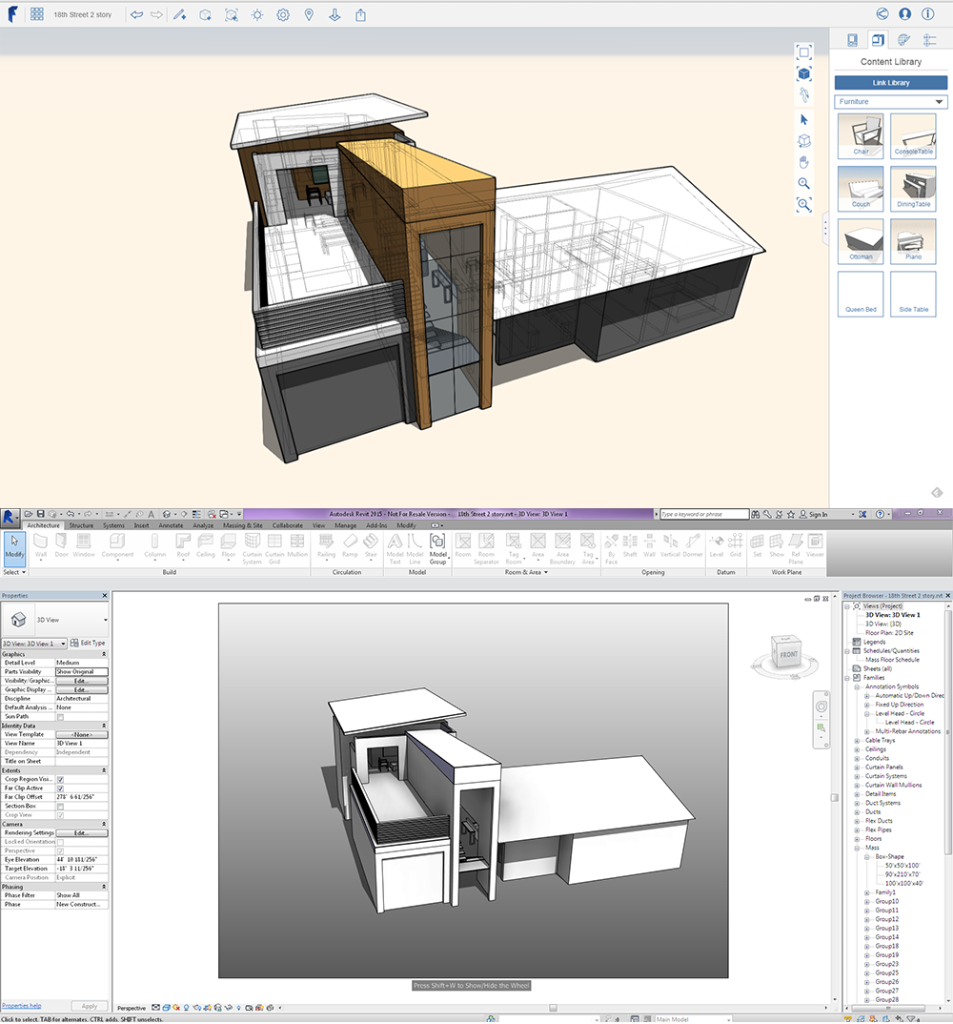Viewport: 953px width, 1024px height.
Task: Click the Stair tool in Revit ribbon
Action: point(371,546)
